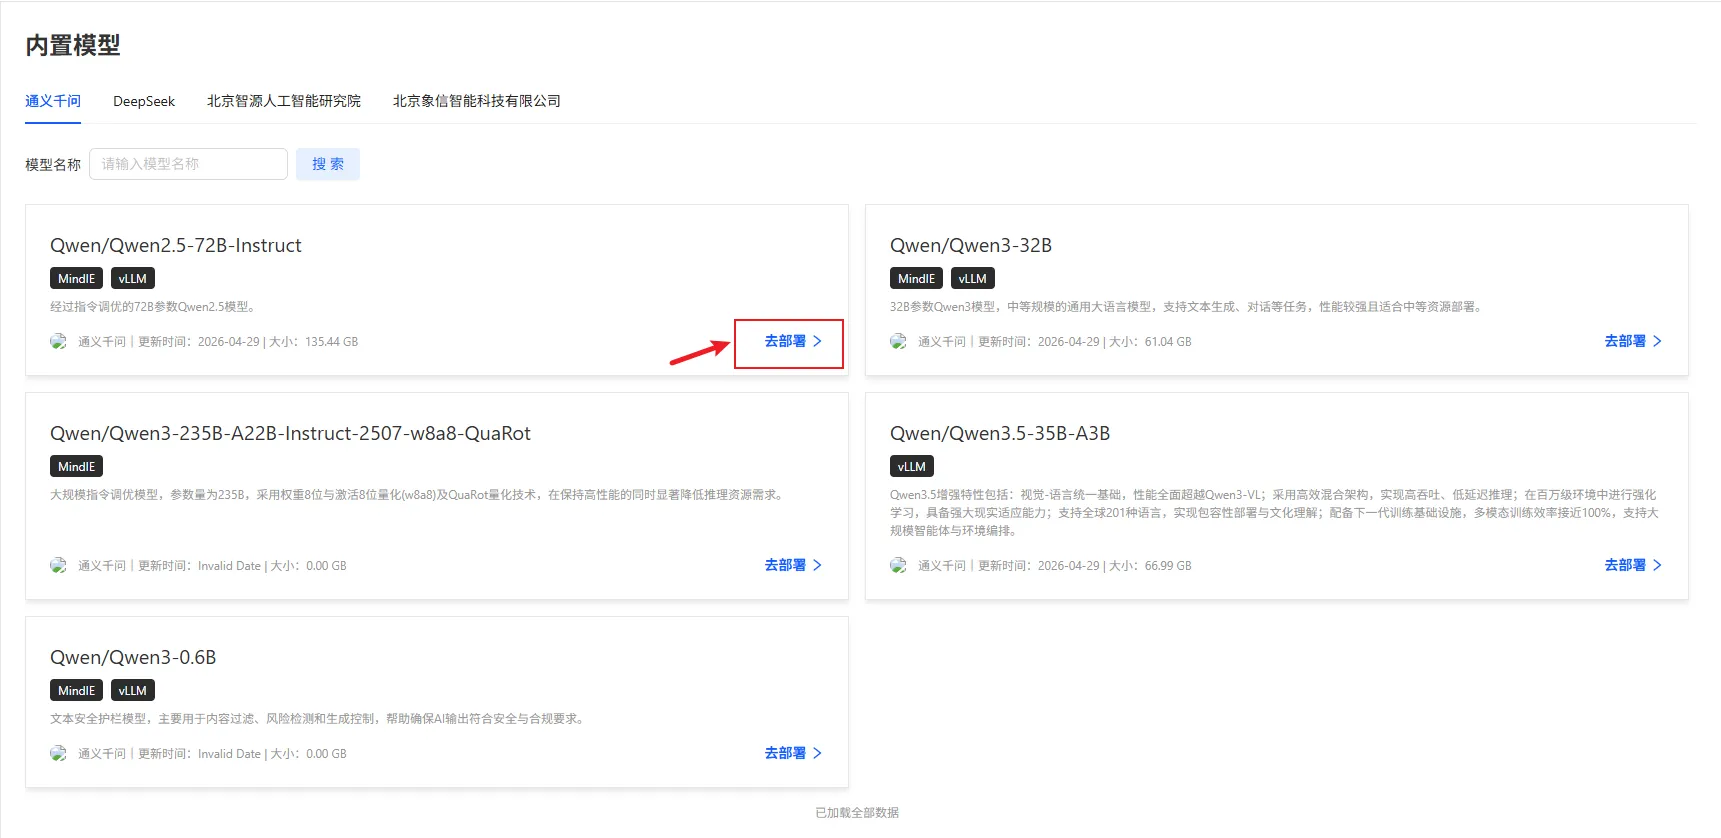Click the provider logo icon in the Qwen3-0.6B card
Screen dimensions: 1721x838
pos(59,753)
